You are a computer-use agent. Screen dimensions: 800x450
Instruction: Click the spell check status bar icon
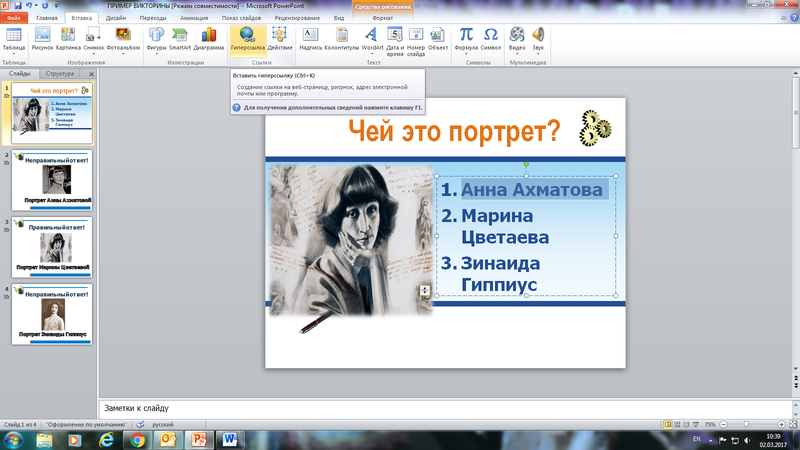pyautogui.click(x=140, y=424)
